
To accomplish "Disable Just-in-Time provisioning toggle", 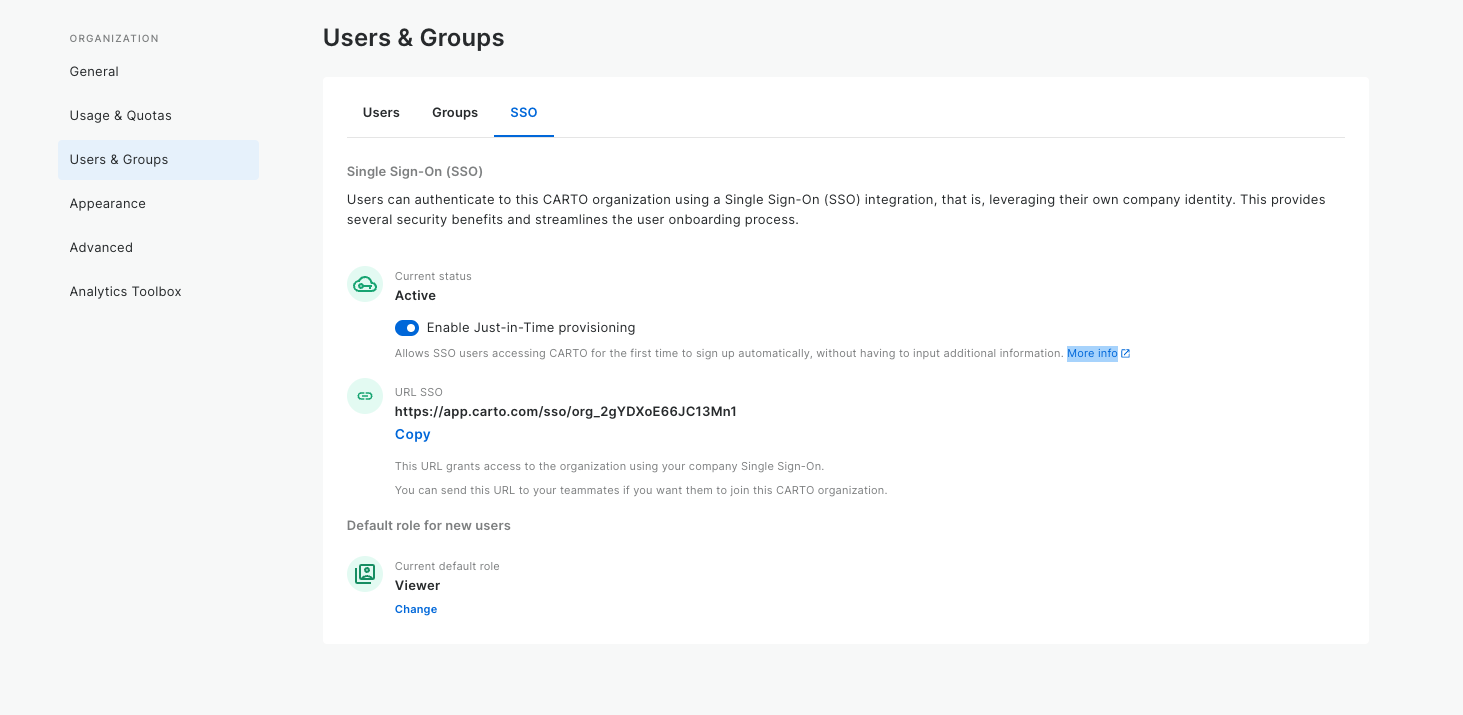I will (x=407, y=328).
